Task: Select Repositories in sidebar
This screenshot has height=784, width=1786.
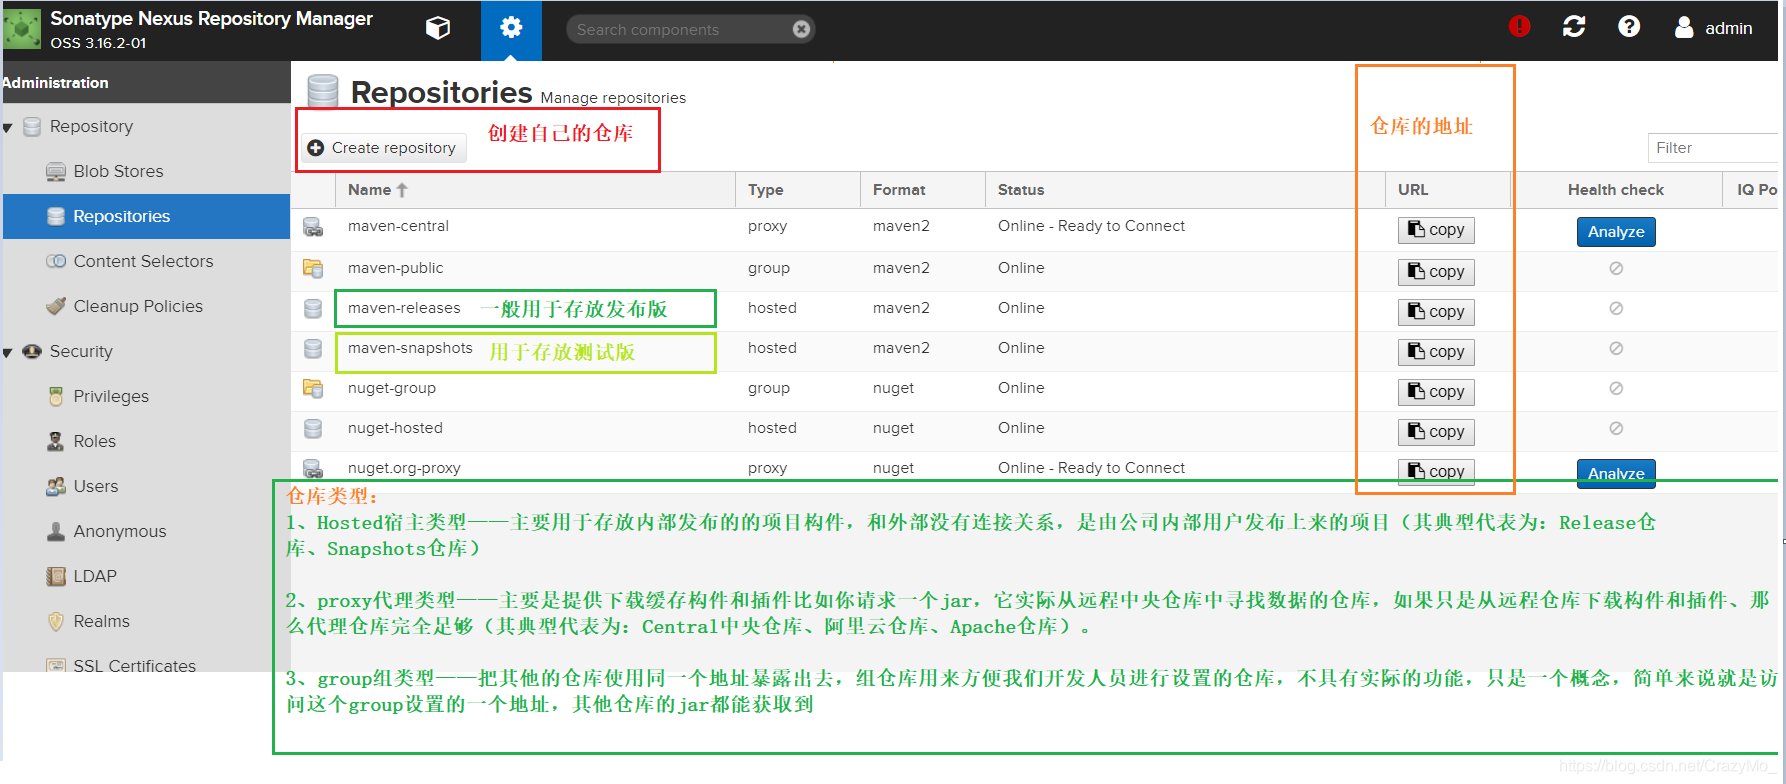Action: (x=146, y=216)
